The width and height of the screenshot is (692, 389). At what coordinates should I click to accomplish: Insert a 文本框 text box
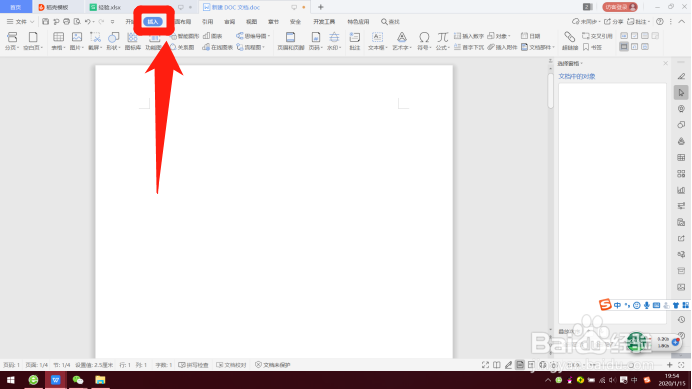(x=377, y=41)
